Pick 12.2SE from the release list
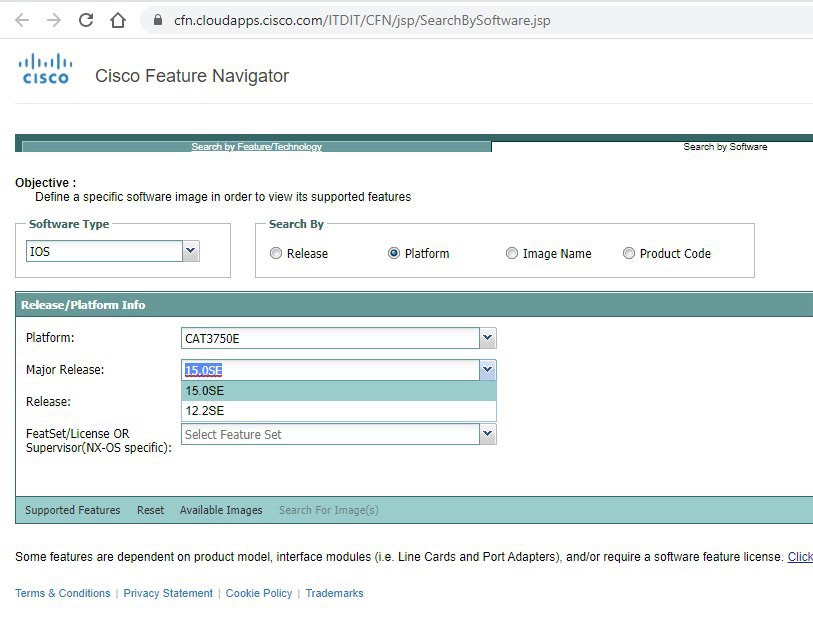The width and height of the screenshot is (813, 628). click(339, 411)
